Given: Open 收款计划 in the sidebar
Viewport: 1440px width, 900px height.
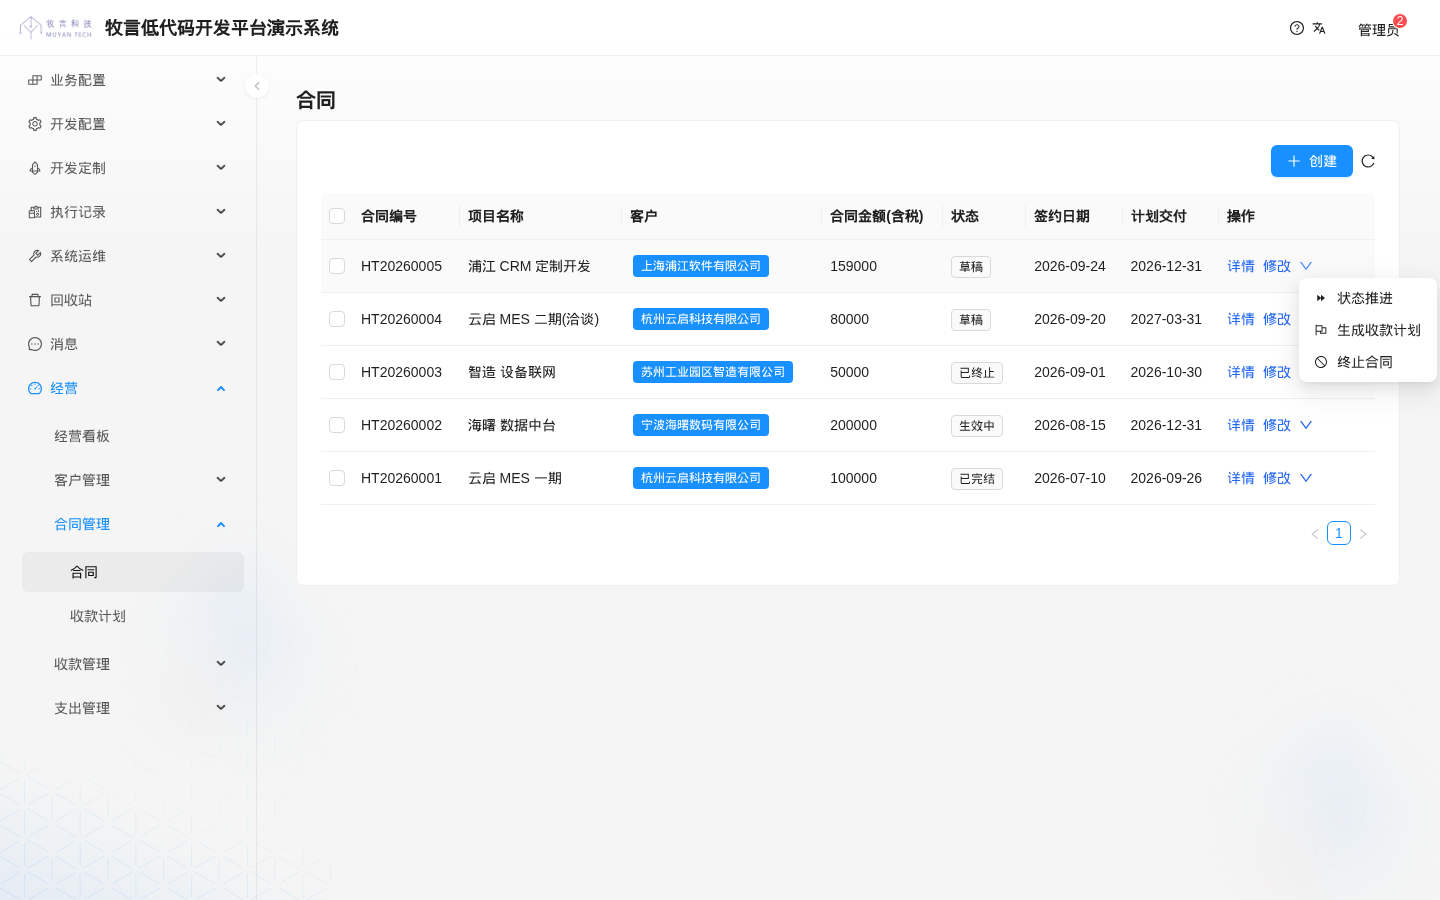Looking at the screenshot, I should click(133, 616).
